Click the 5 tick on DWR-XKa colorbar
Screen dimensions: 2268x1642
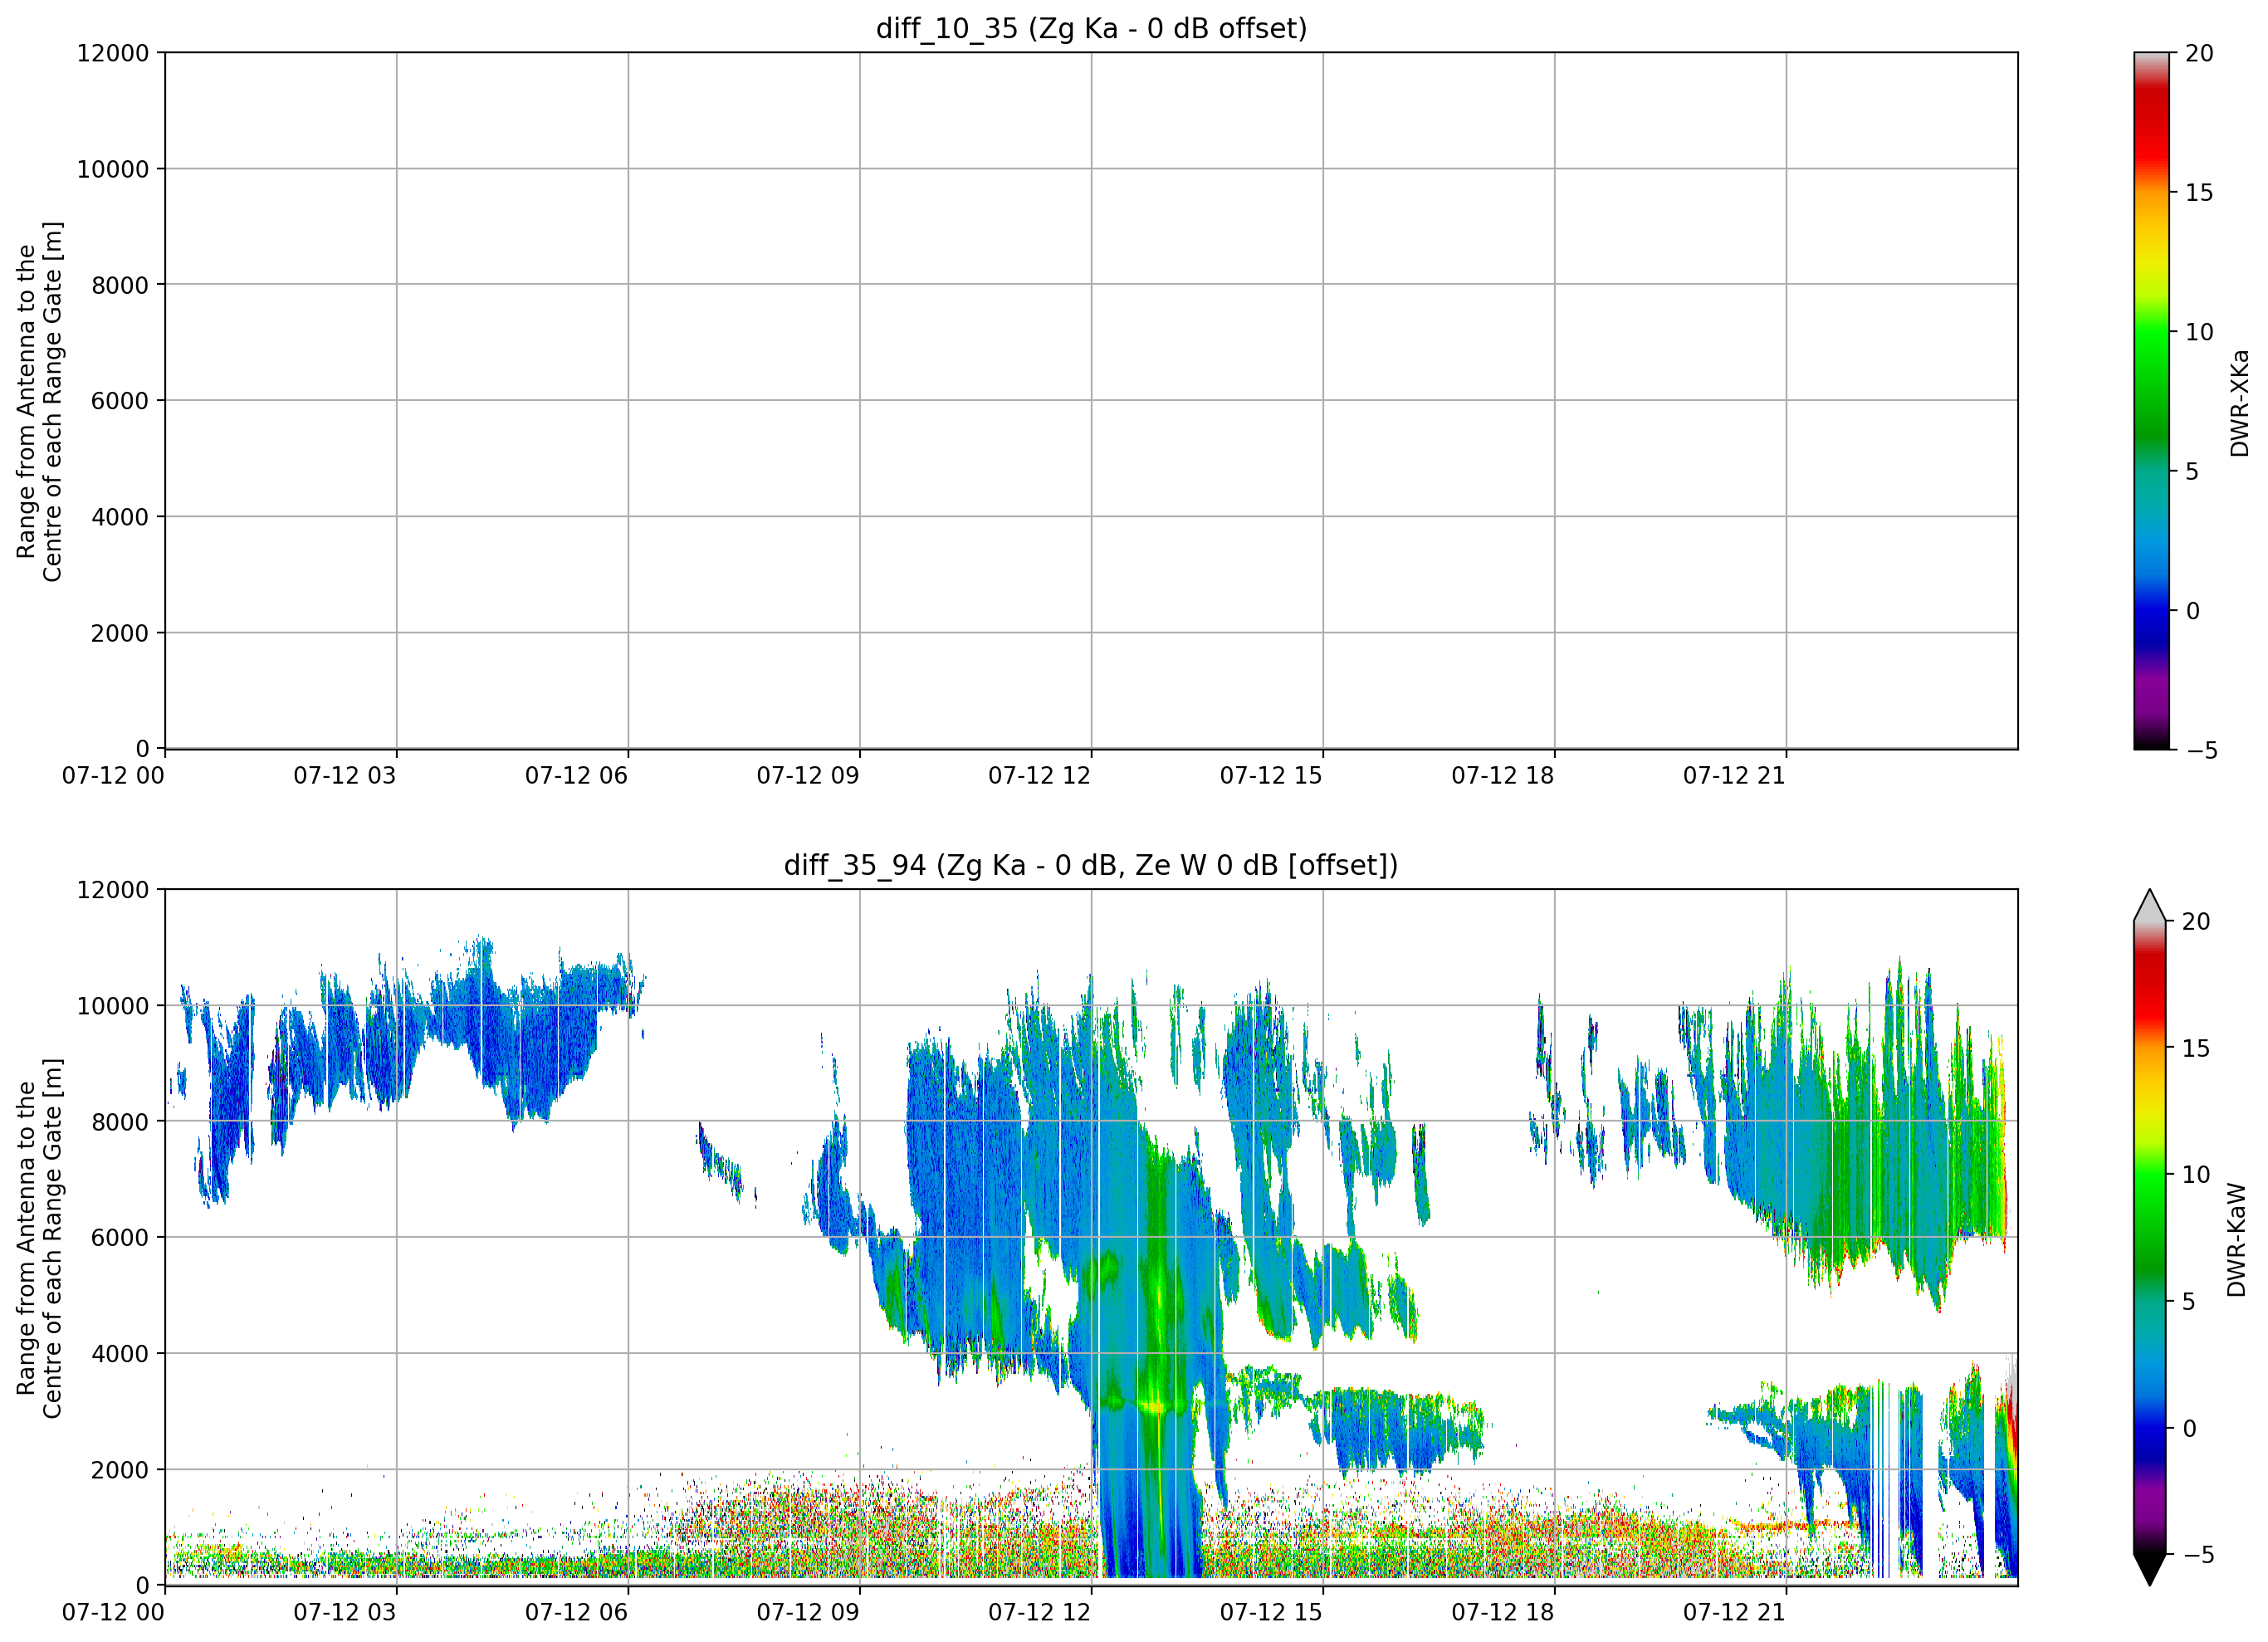click(2192, 472)
